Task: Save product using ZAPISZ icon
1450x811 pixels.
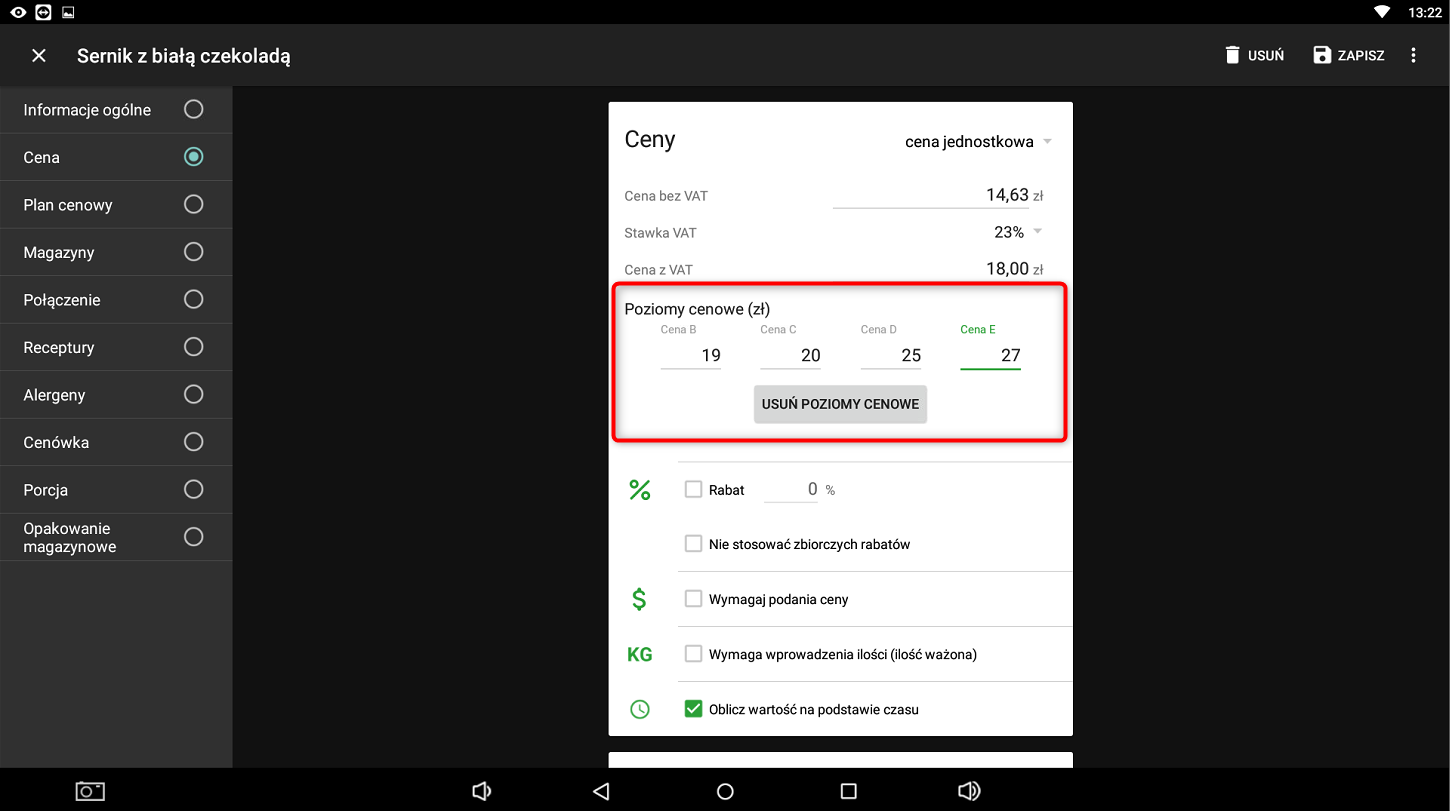Action: 1323,55
